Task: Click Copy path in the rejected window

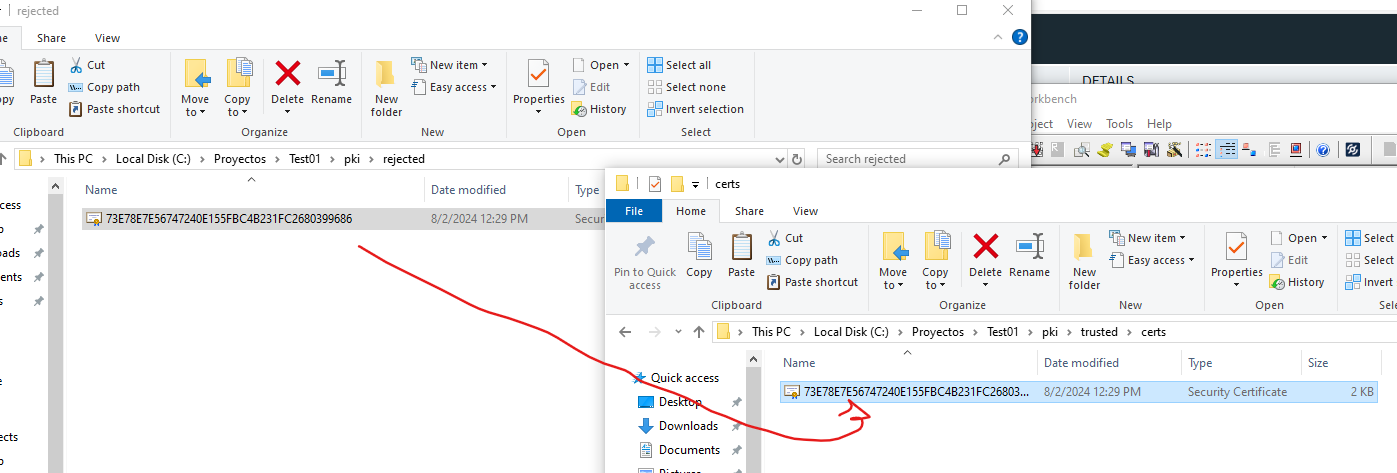Action: tap(104, 87)
